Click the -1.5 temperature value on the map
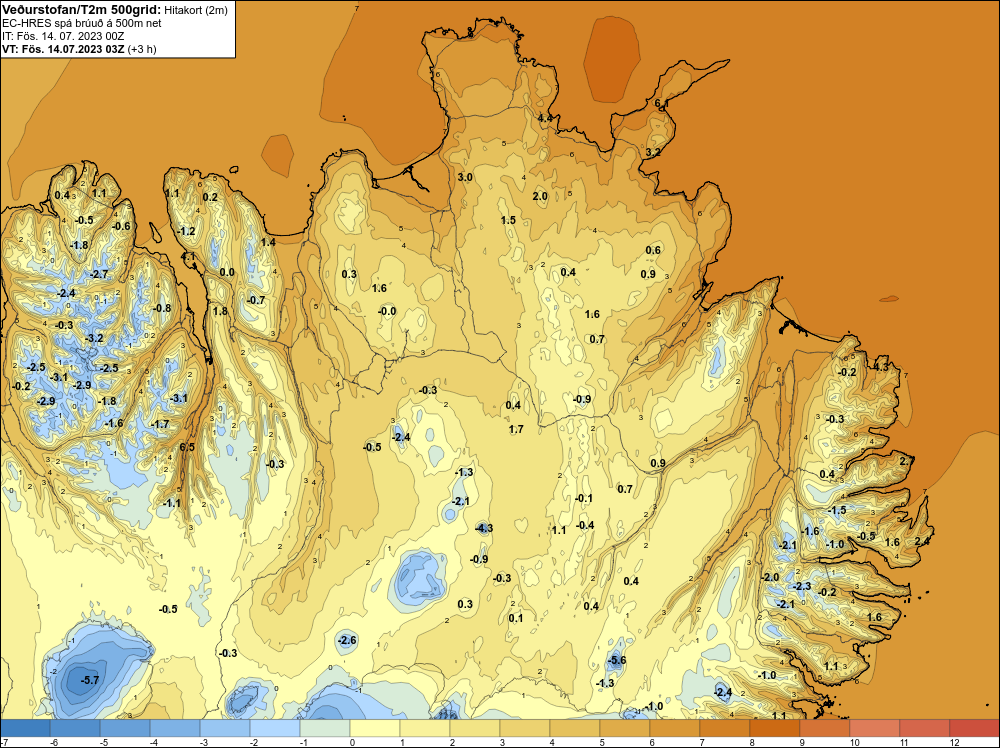Image resolution: width=1000 pixels, height=748 pixels. tap(836, 510)
